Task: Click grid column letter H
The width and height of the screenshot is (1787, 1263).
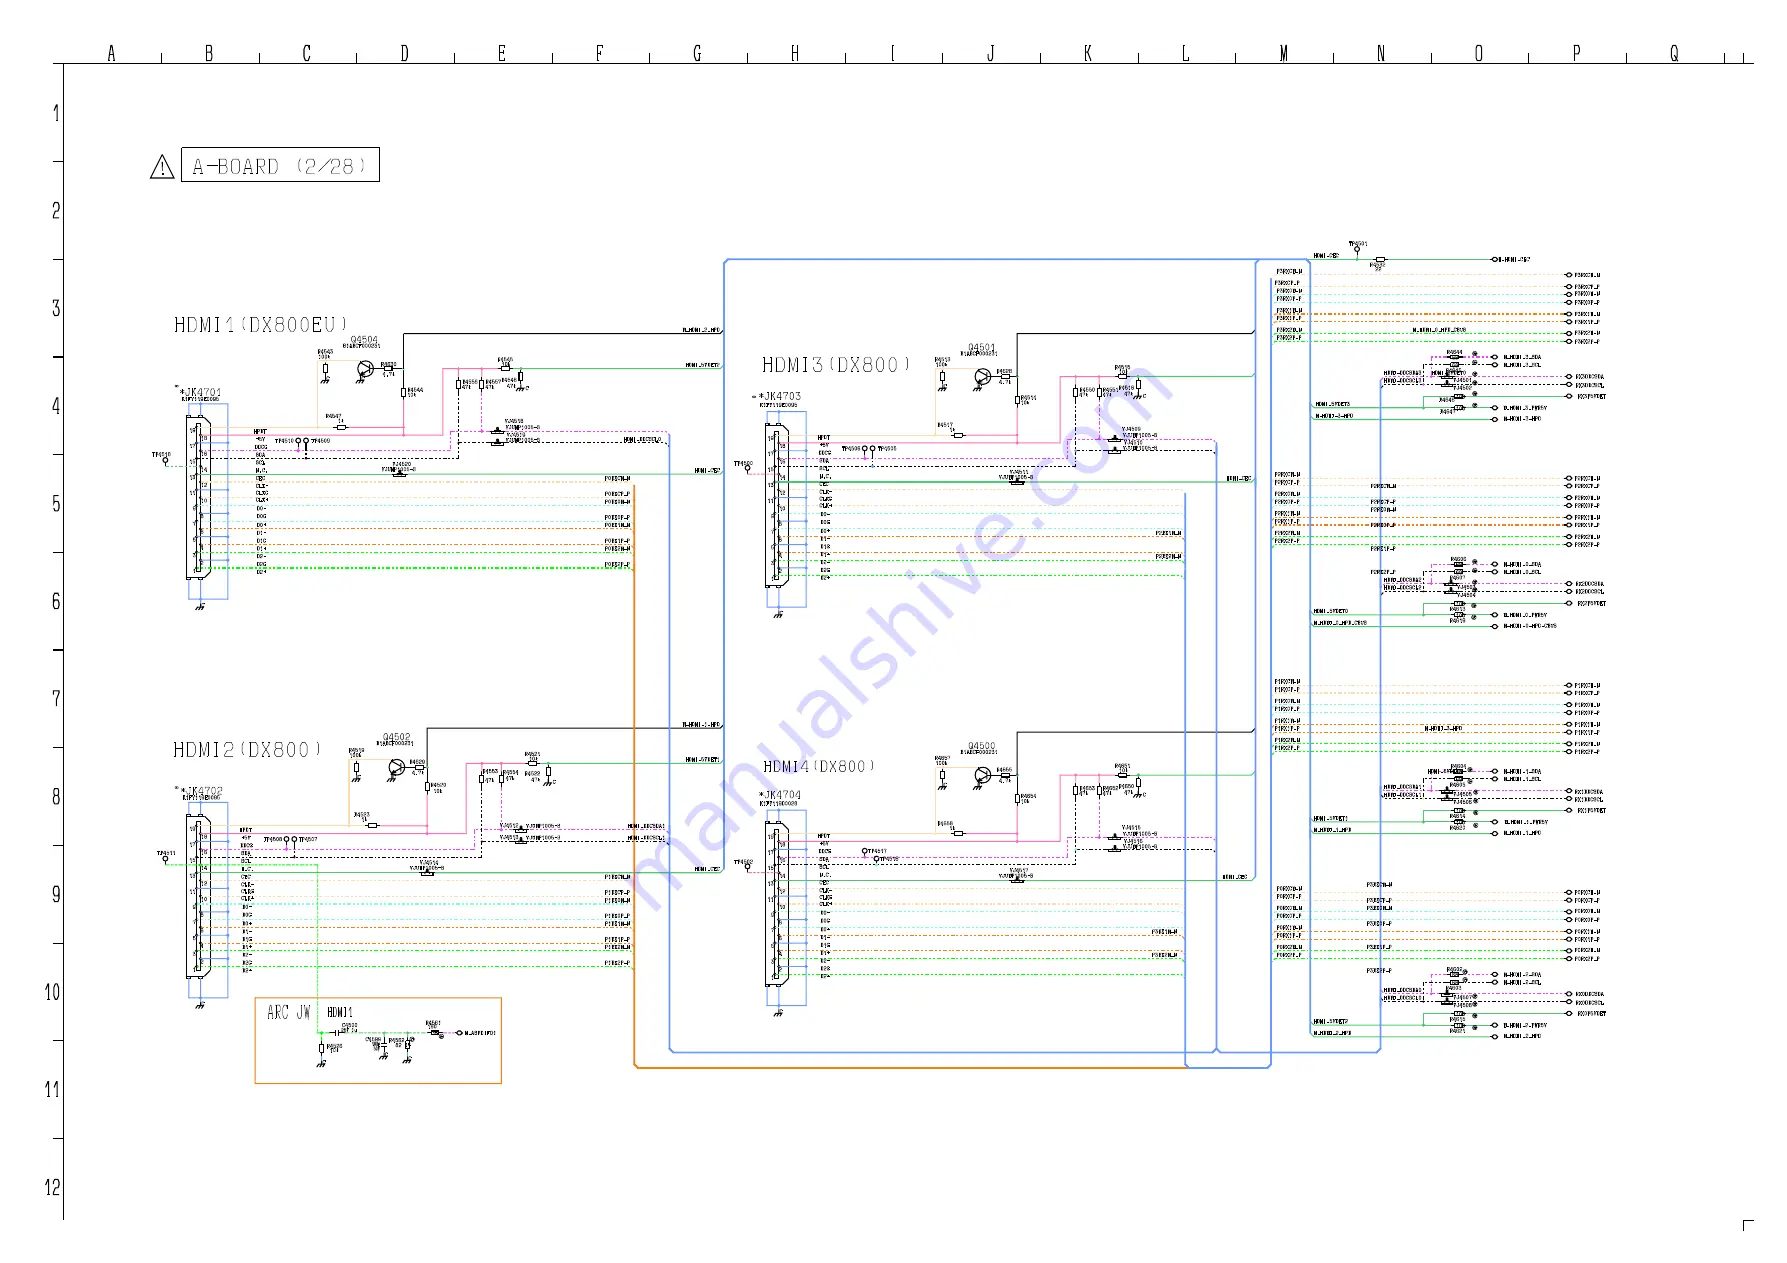Action: 795,54
